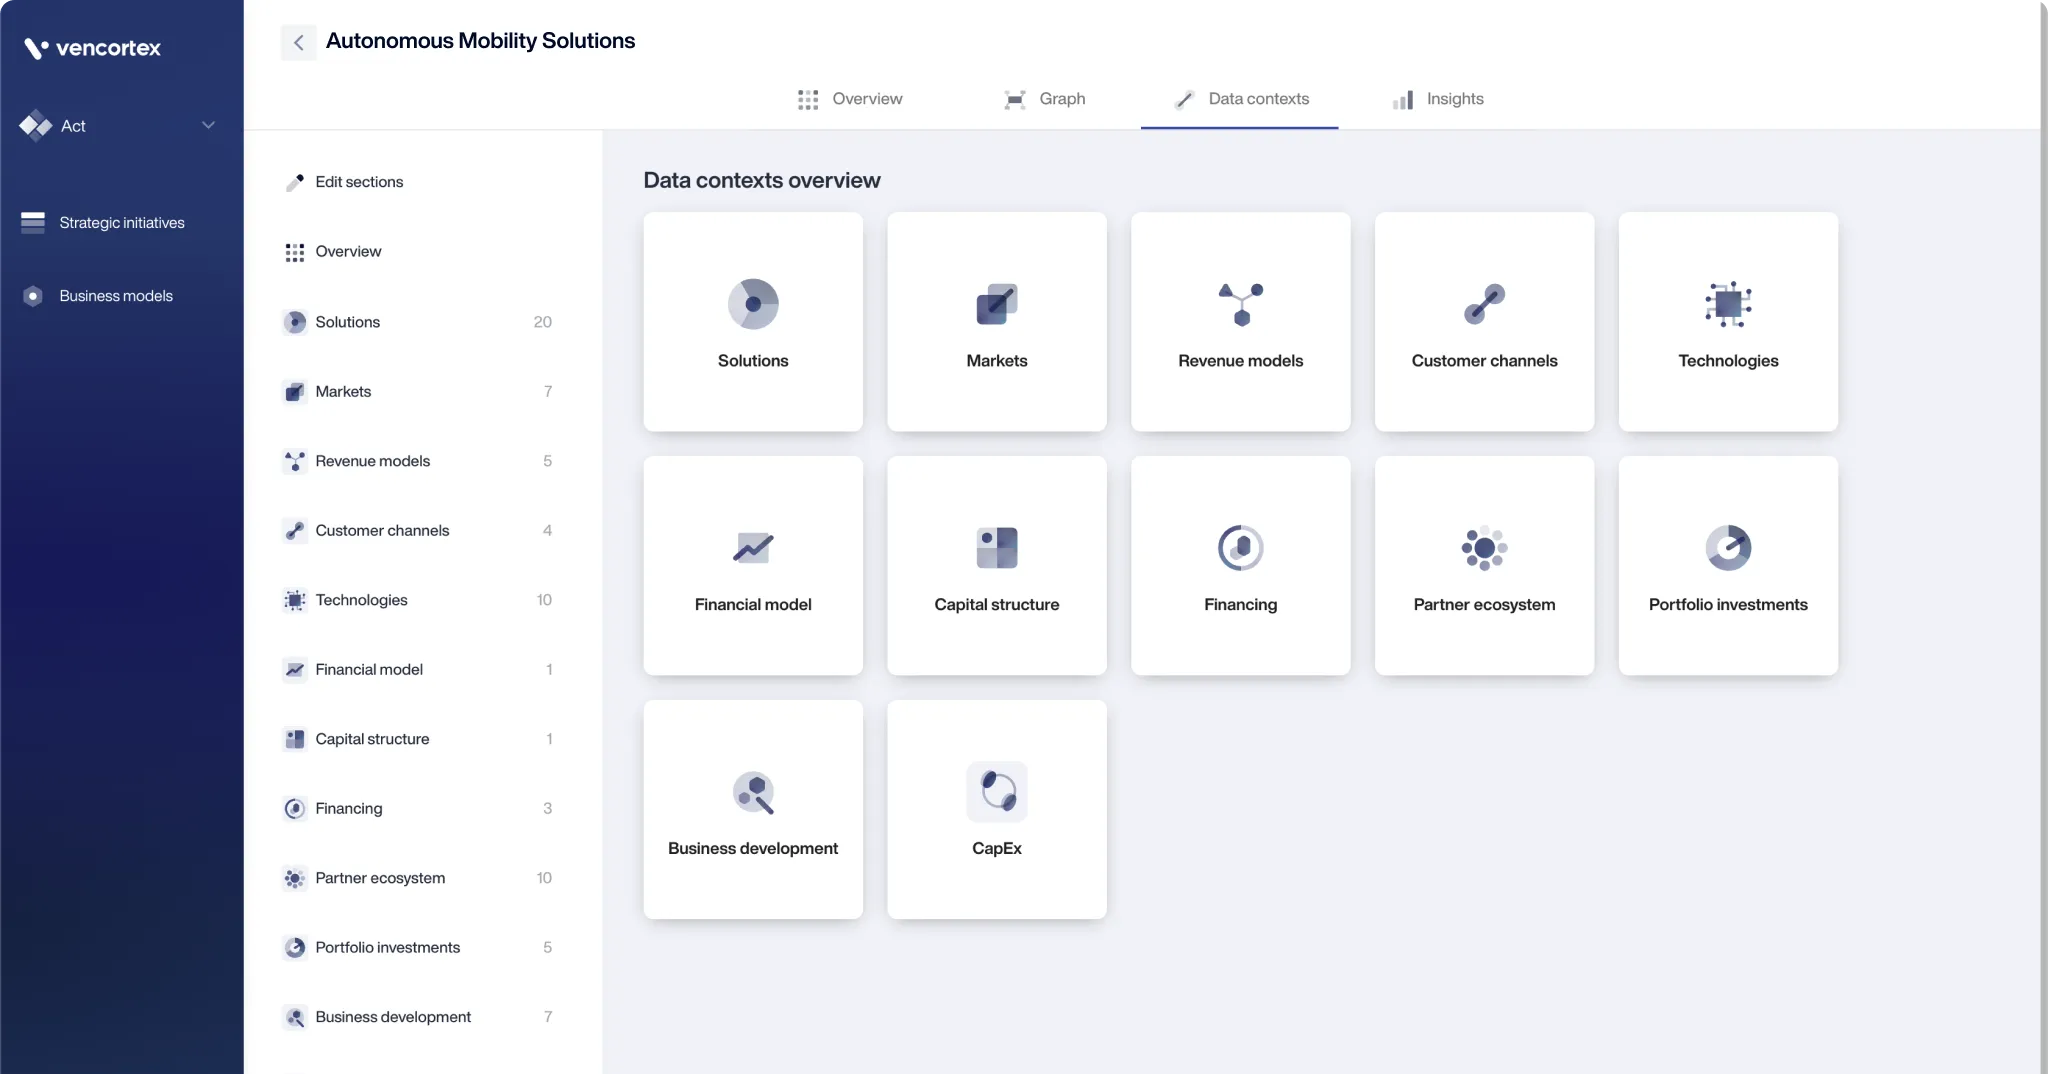The image size is (2048, 1074).
Task: Open the Business development sidebar entry
Action: (x=392, y=1016)
